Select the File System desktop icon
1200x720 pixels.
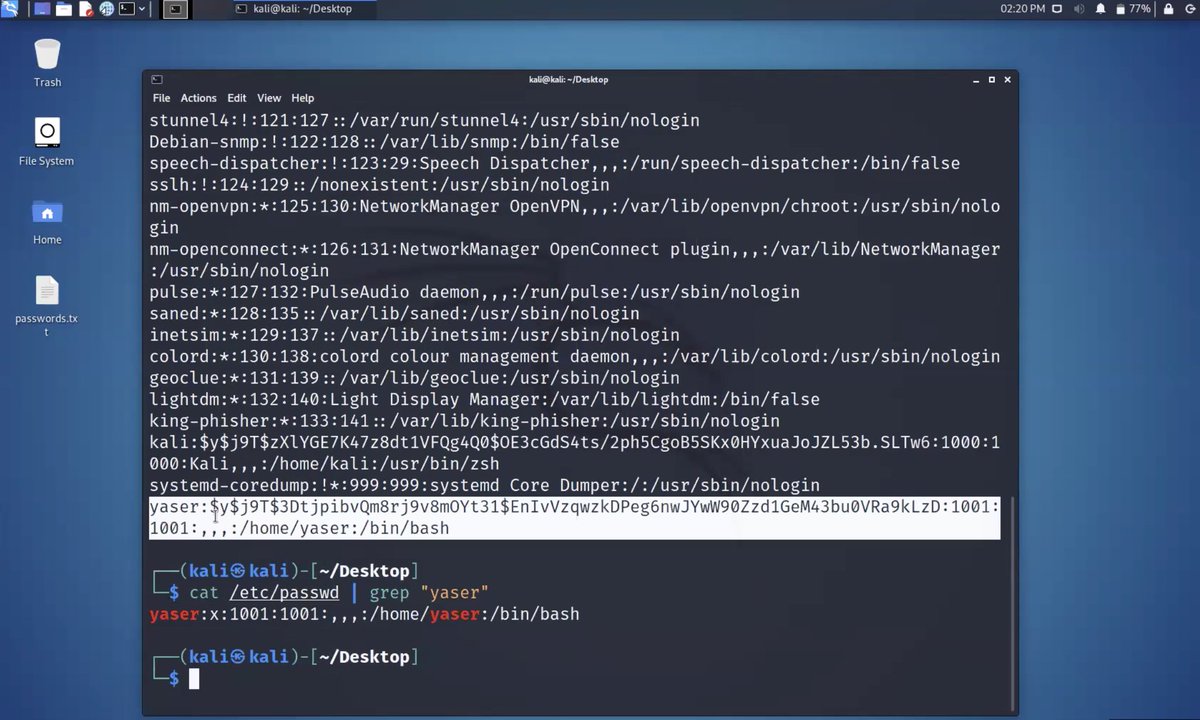click(47, 142)
